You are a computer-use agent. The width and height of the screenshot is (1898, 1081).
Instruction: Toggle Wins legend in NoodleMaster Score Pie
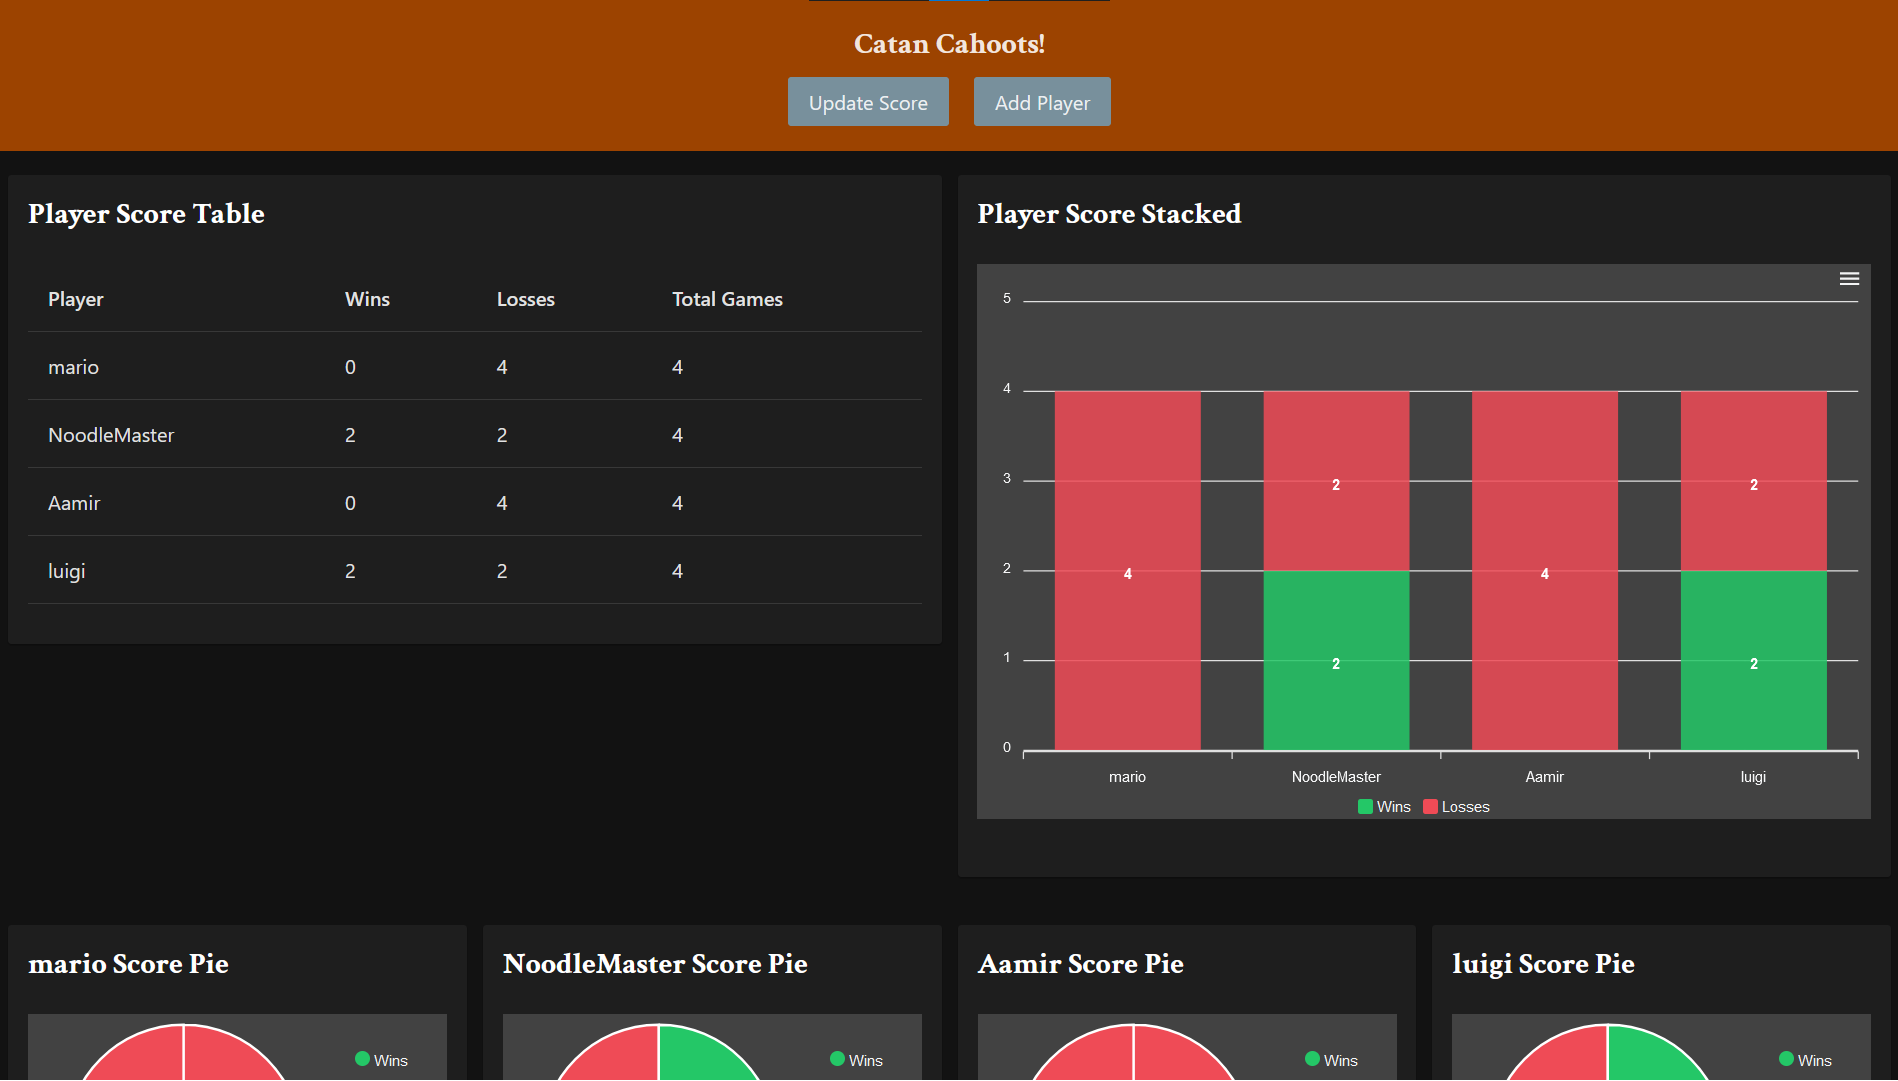coord(856,1060)
